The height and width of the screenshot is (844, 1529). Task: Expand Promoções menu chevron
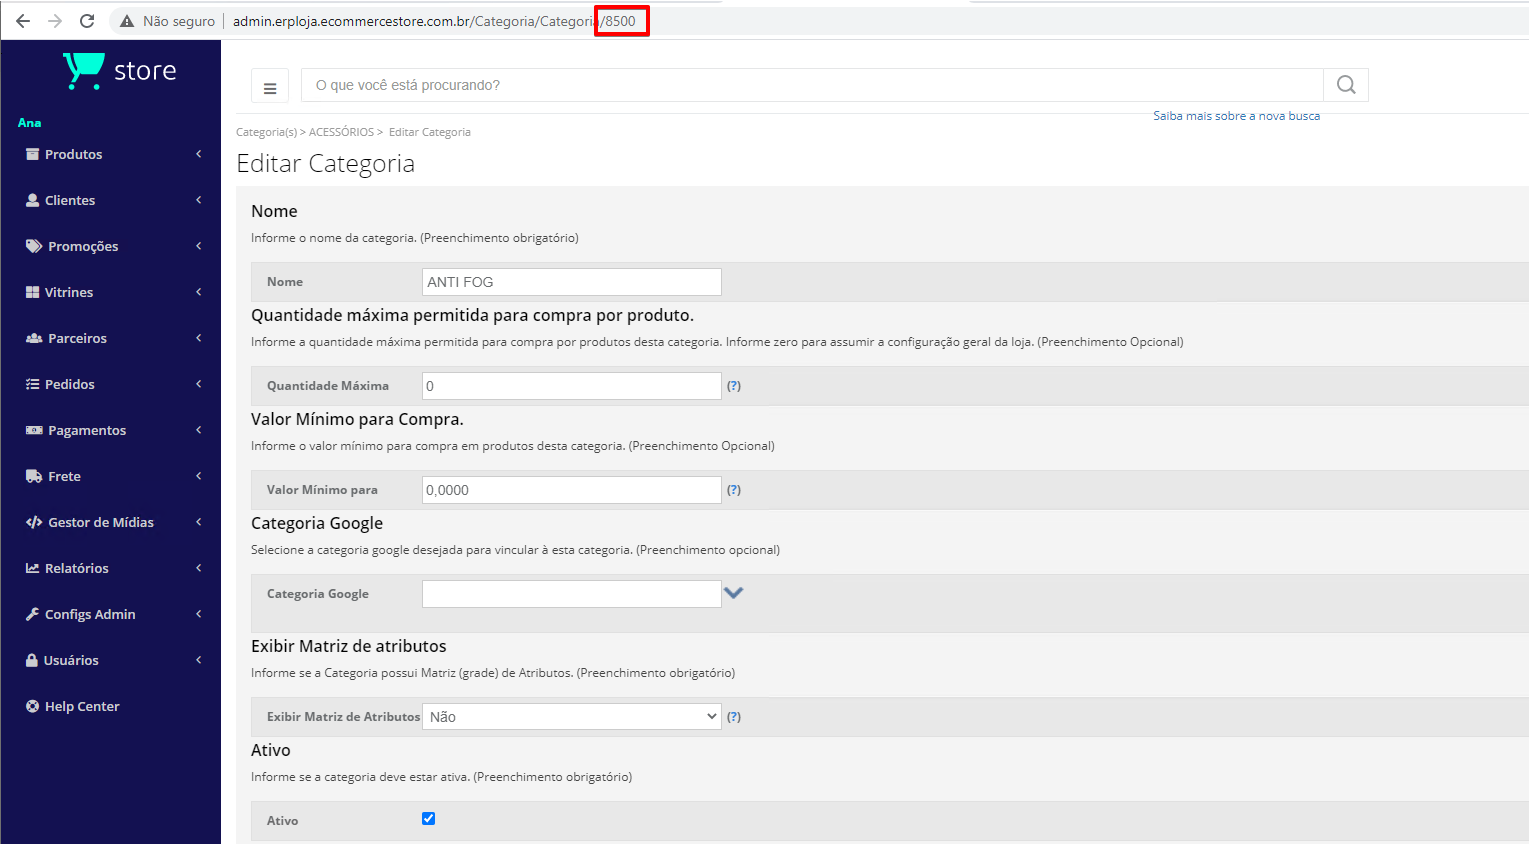tap(199, 246)
